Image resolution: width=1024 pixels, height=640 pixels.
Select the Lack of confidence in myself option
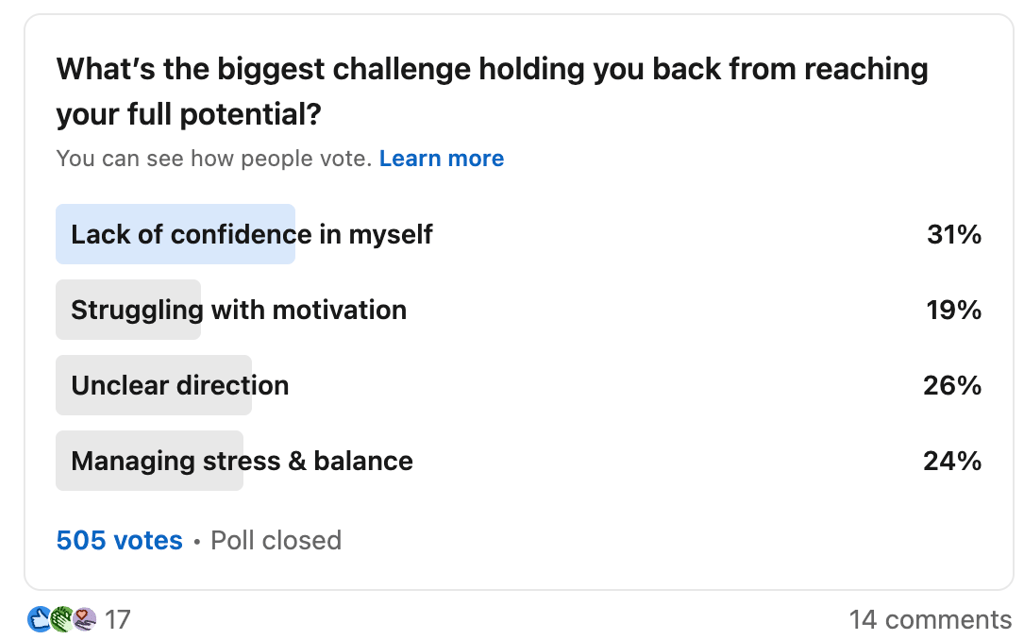click(x=251, y=234)
